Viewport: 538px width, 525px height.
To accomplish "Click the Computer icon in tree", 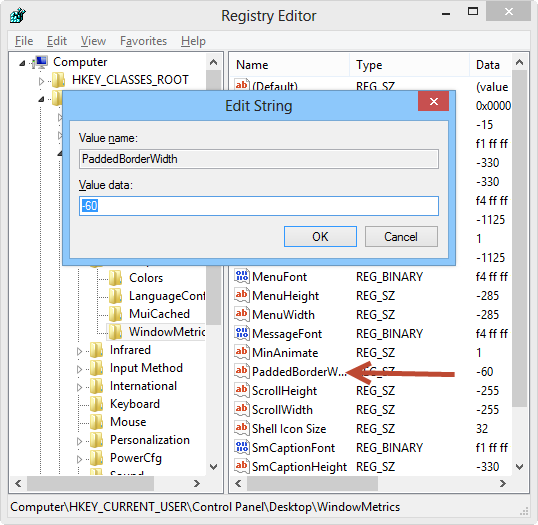I will [x=40, y=62].
